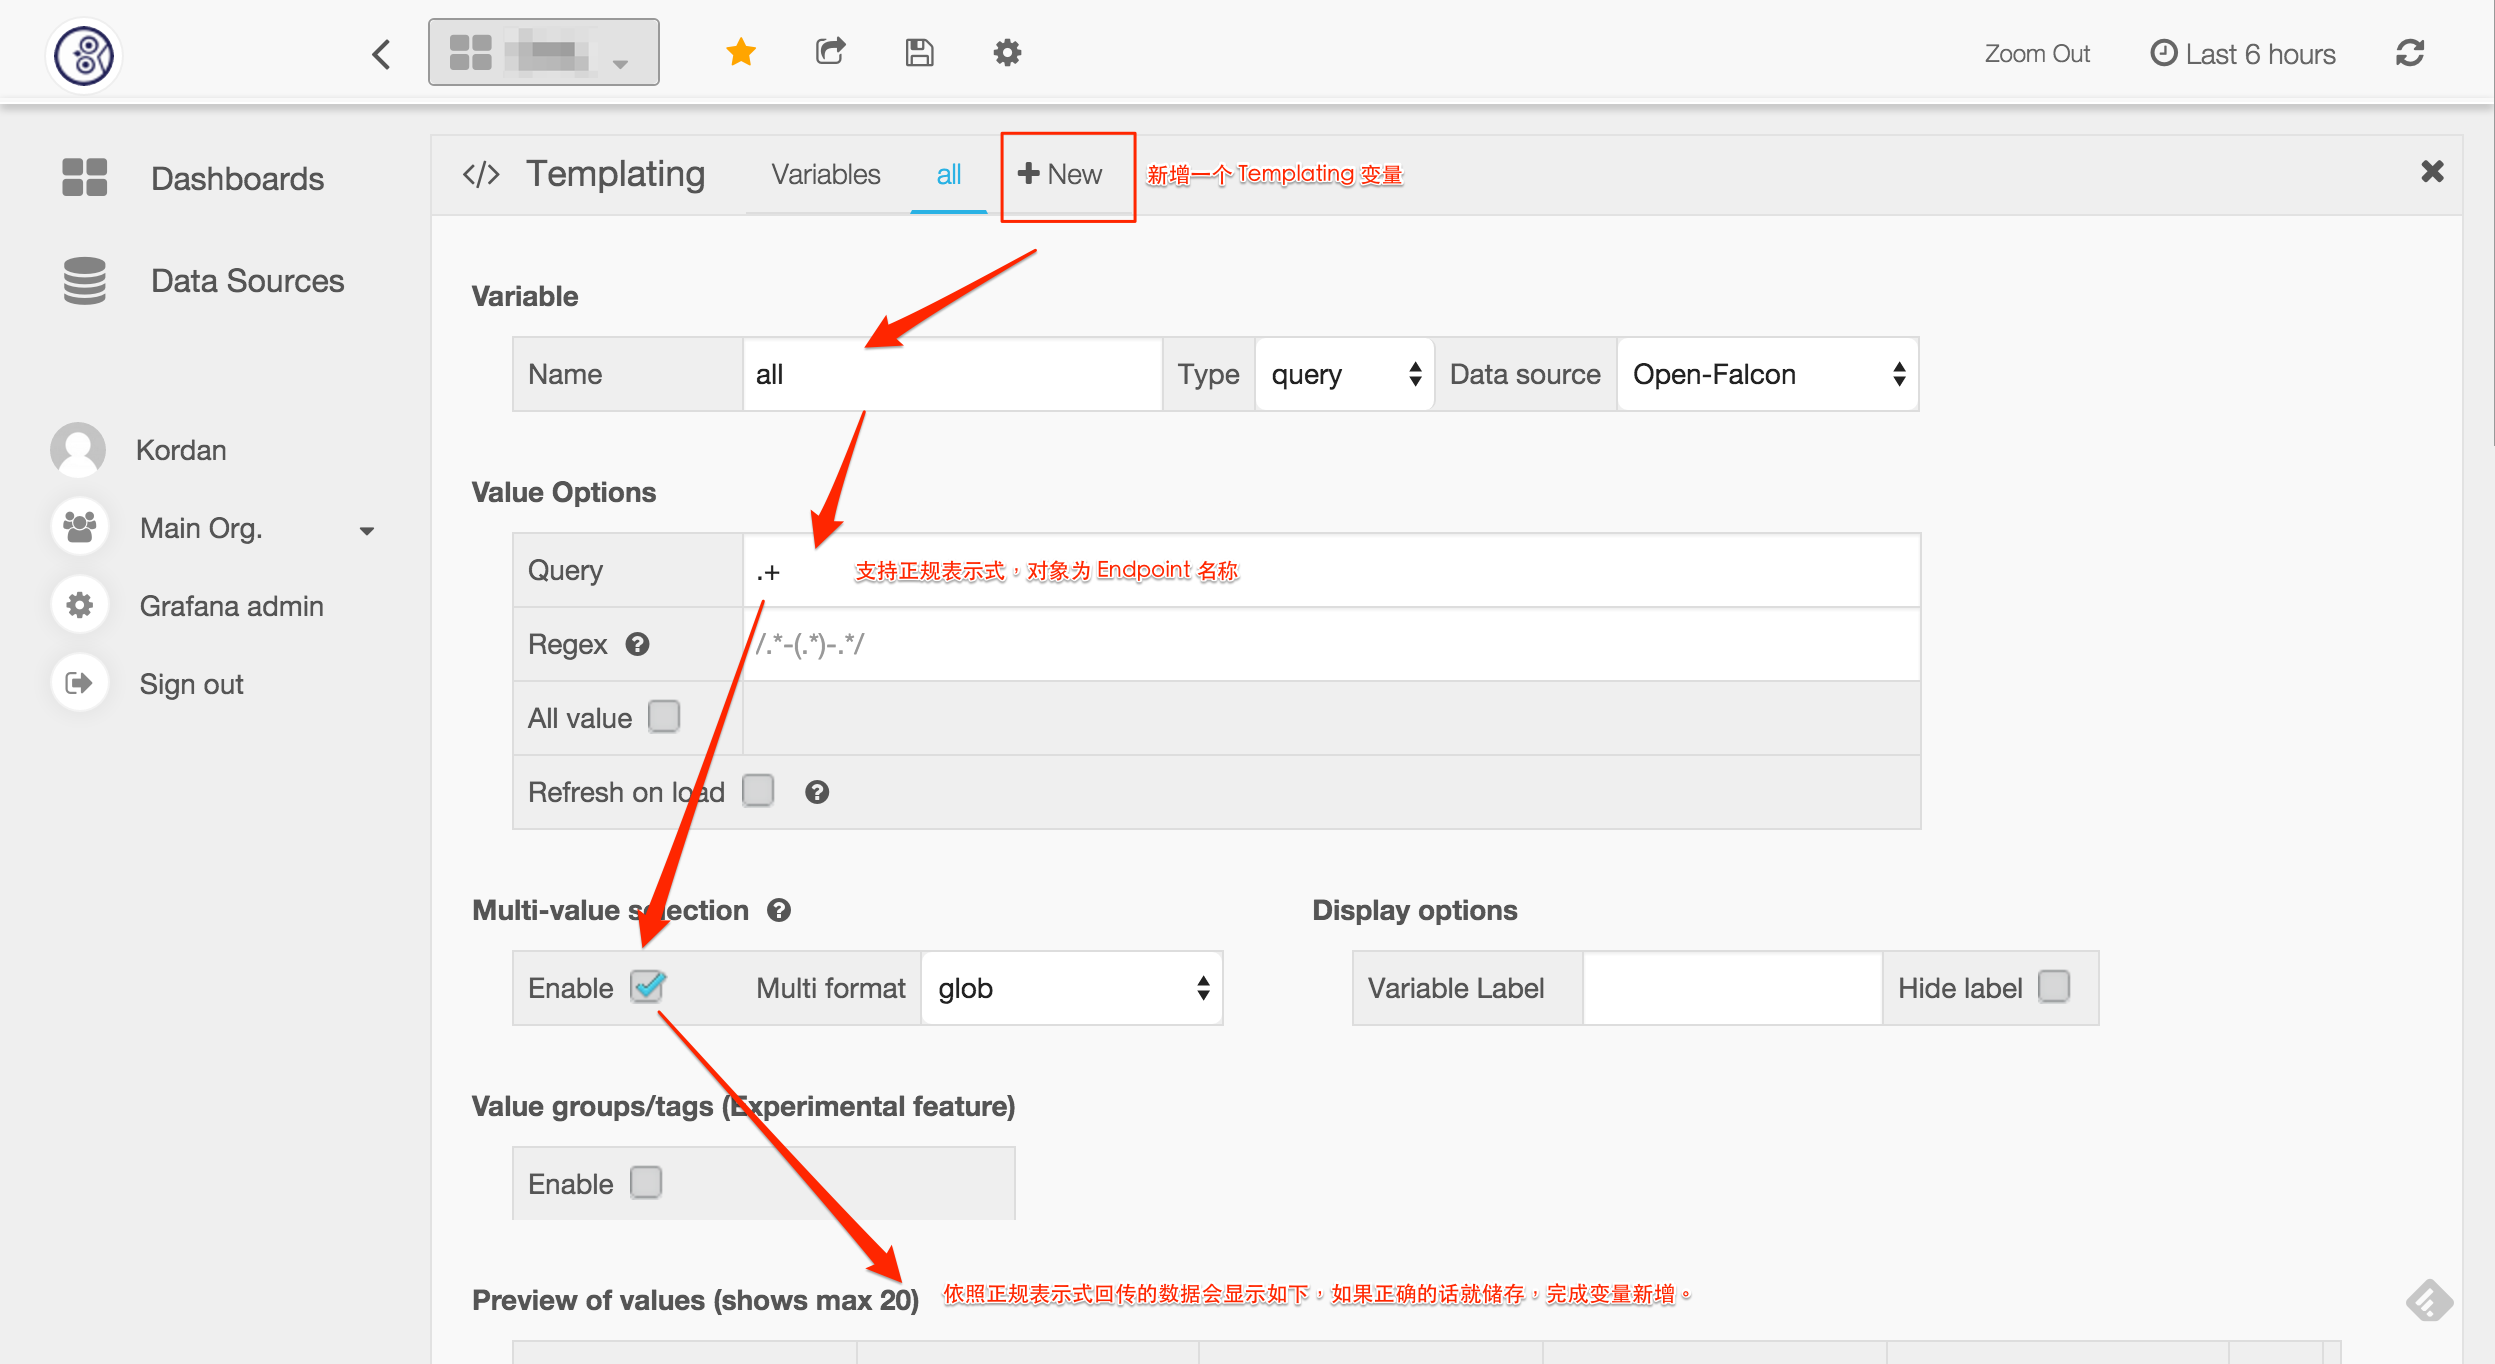This screenshot has height=1364, width=2495.
Task: Click the share dashboard icon
Action: (830, 52)
